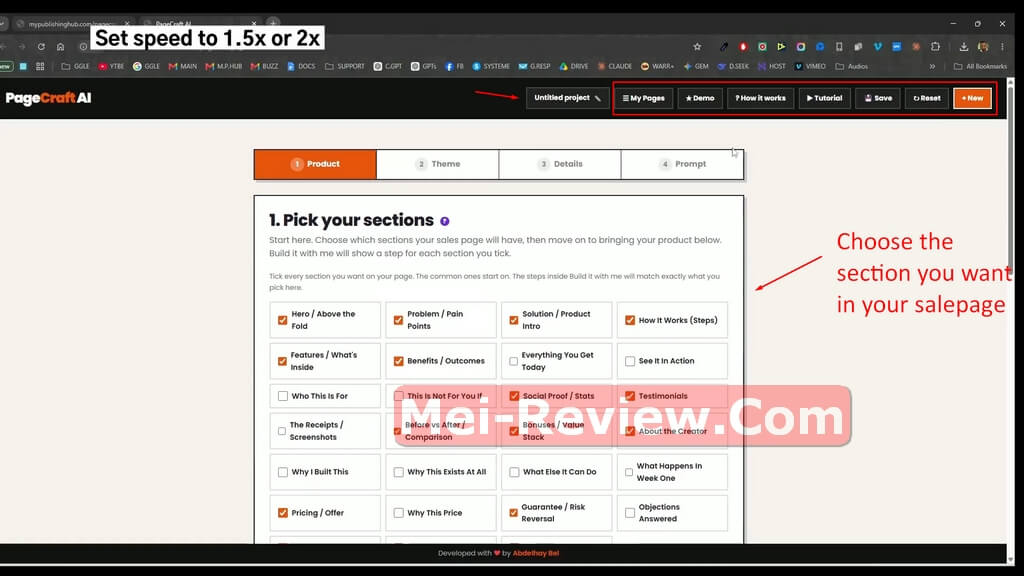Uncheck Features / What's Inside section
The height and width of the screenshot is (576, 1024).
(282, 361)
